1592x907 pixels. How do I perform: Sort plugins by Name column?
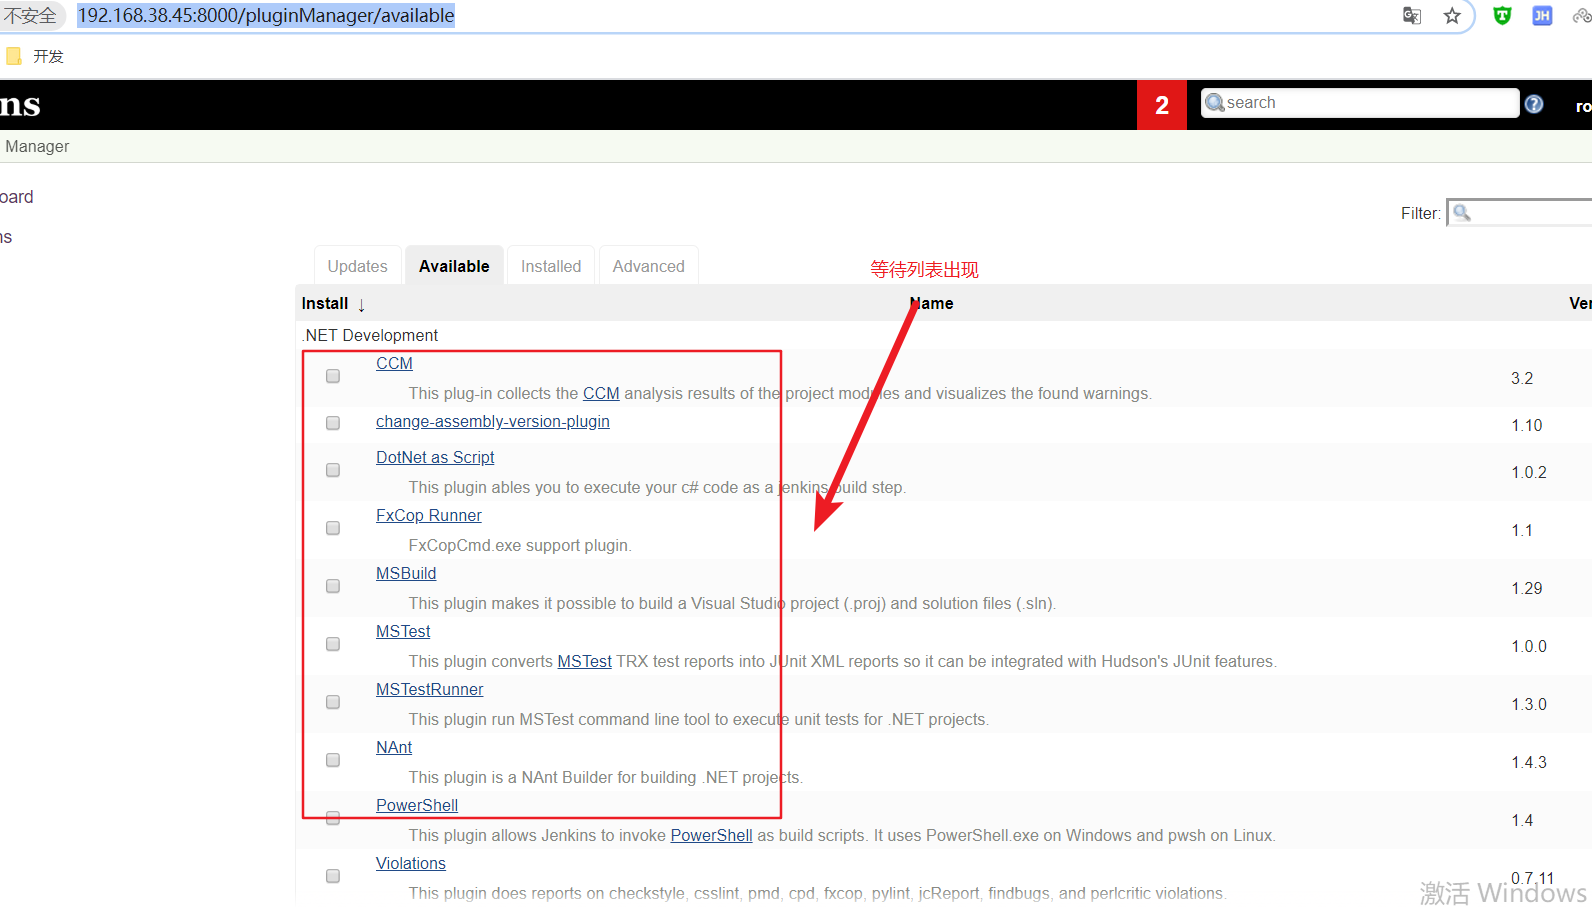932,303
